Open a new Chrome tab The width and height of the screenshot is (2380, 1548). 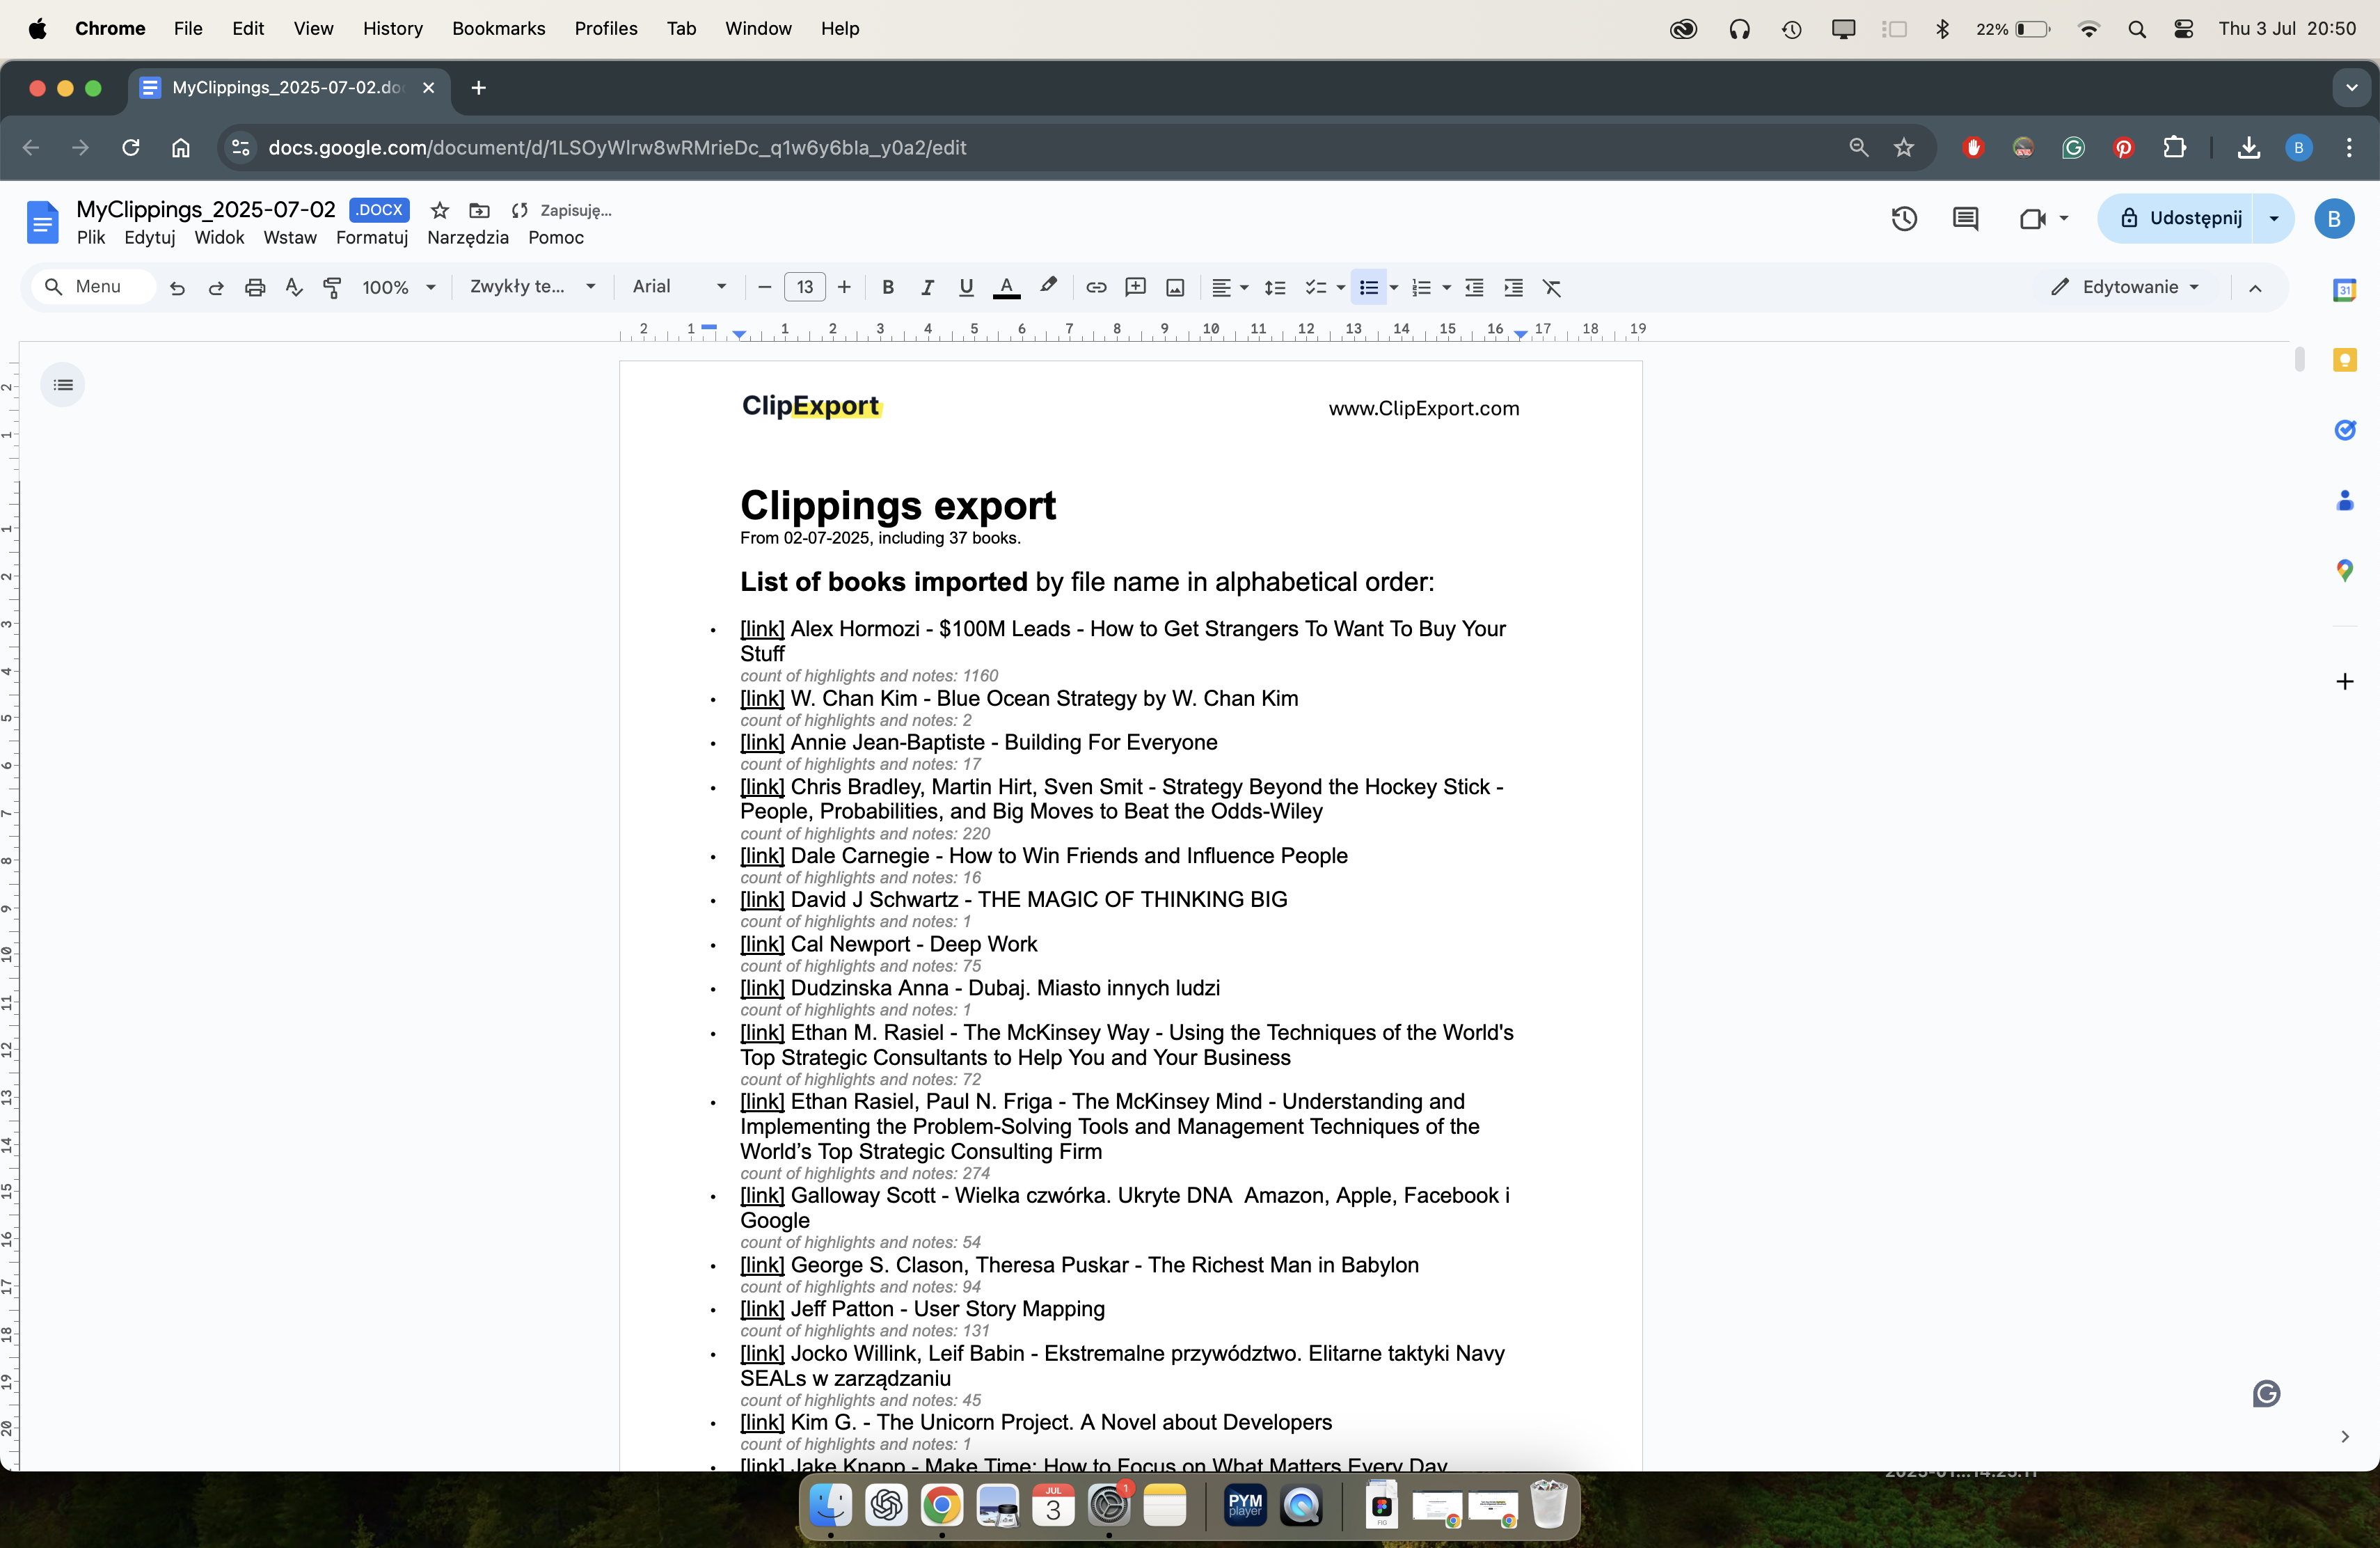click(479, 88)
